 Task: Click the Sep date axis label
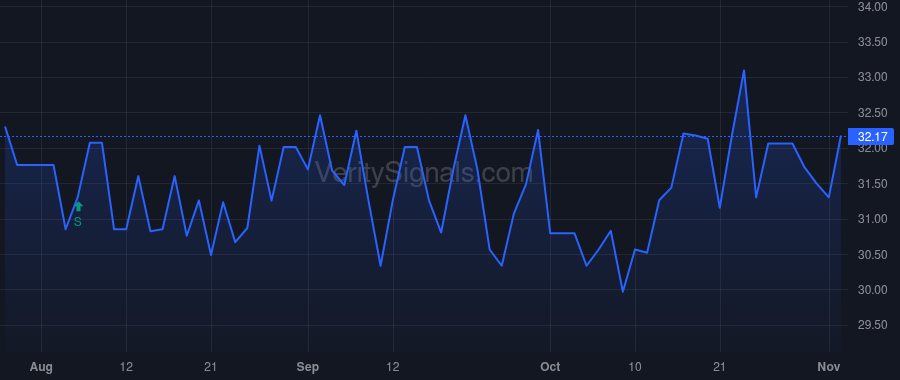click(x=308, y=367)
